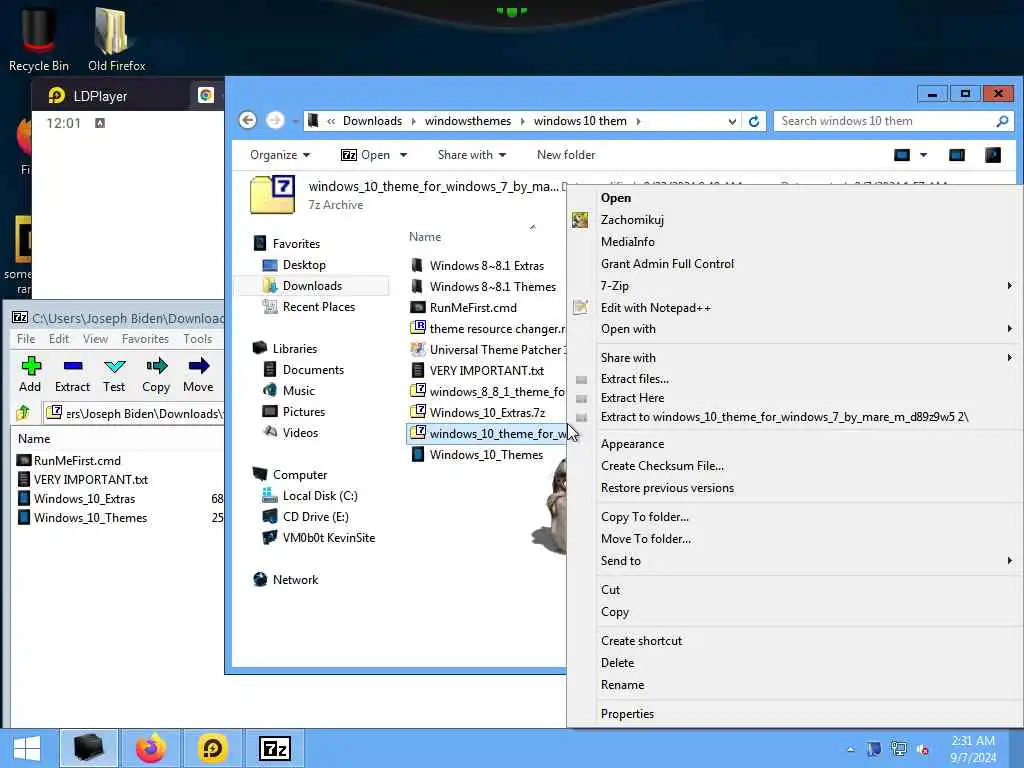Select Extract Here in context menu
The height and width of the screenshot is (768, 1024).
pyautogui.click(x=632, y=398)
